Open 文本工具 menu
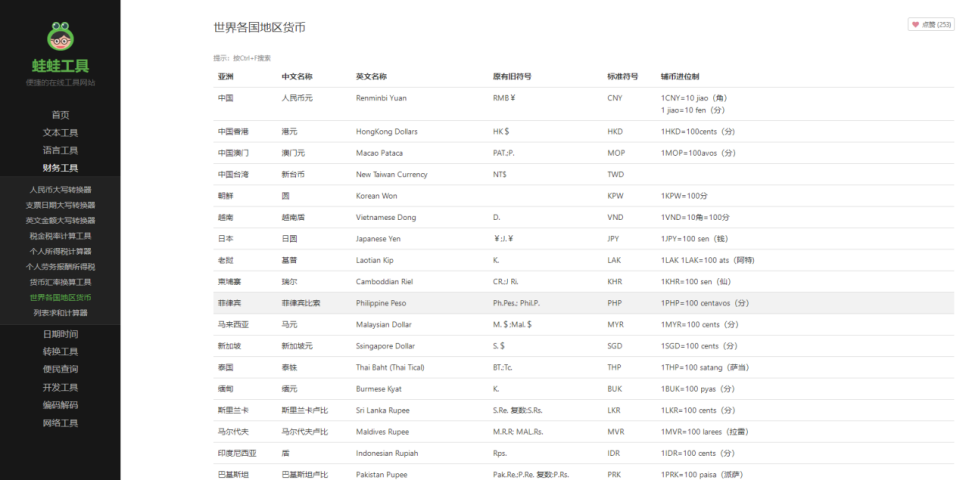 61,133
